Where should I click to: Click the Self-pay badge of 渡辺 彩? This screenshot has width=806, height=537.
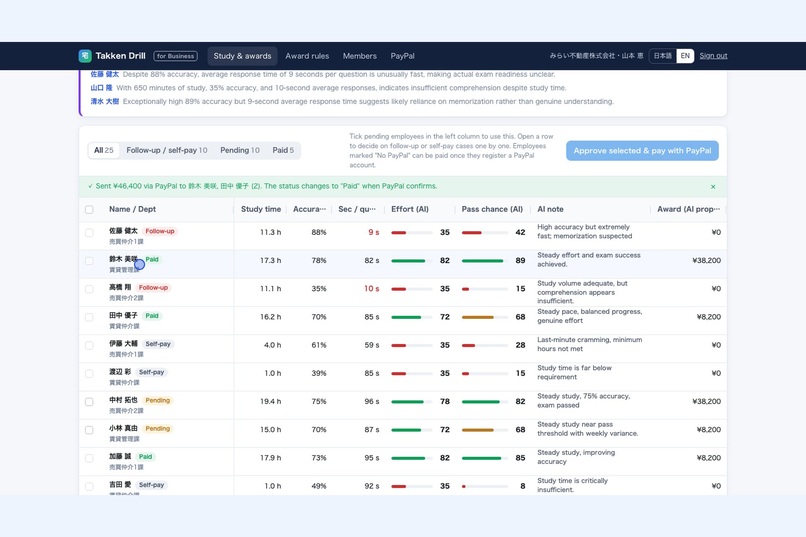point(151,372)
